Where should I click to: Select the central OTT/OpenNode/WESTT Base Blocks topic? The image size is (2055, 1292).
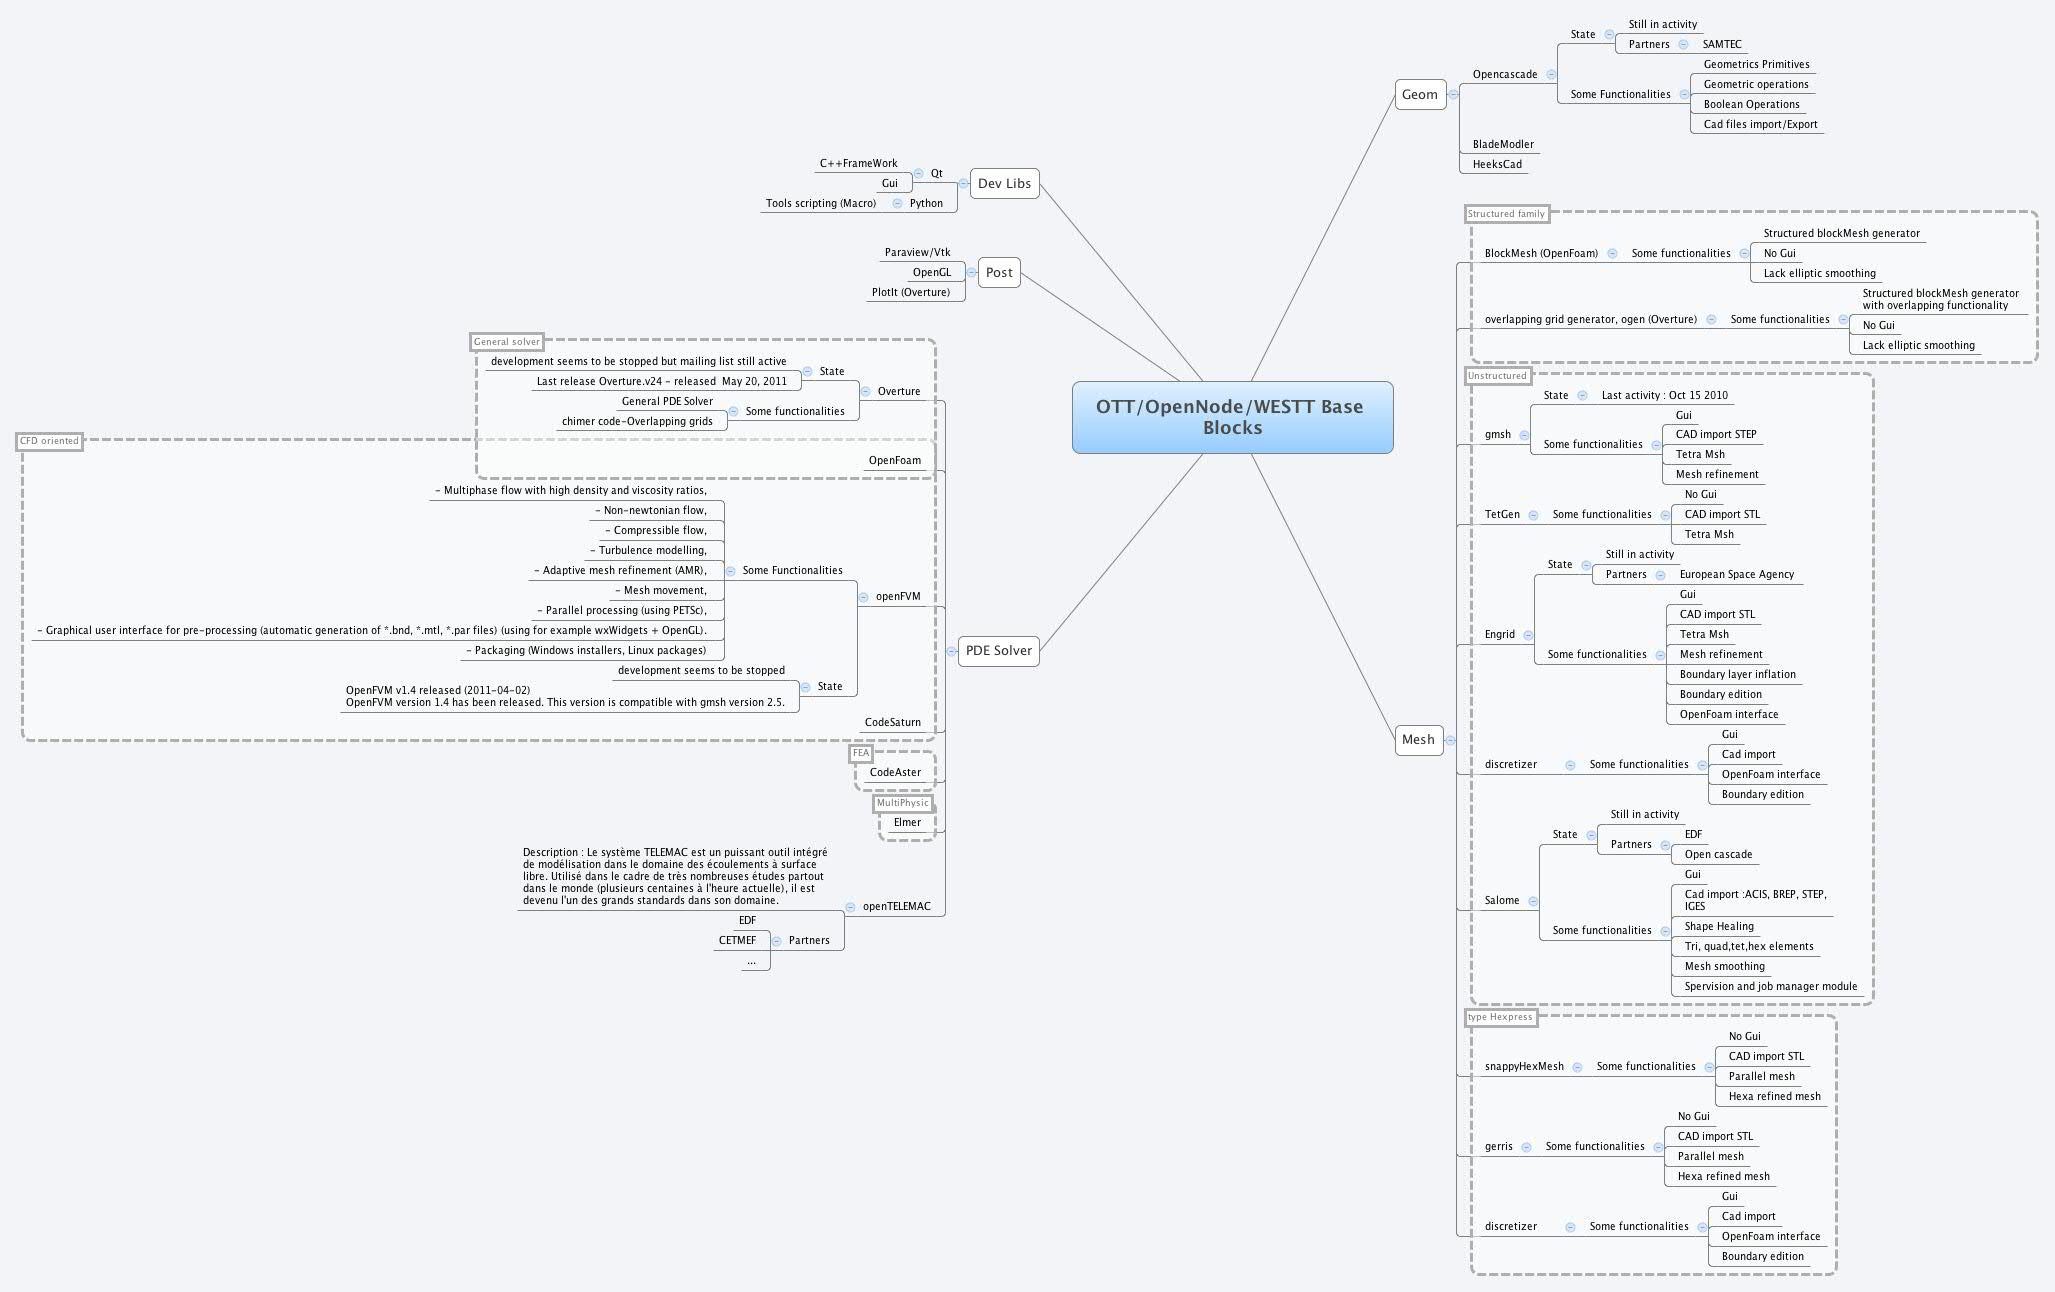point(1230,418)
